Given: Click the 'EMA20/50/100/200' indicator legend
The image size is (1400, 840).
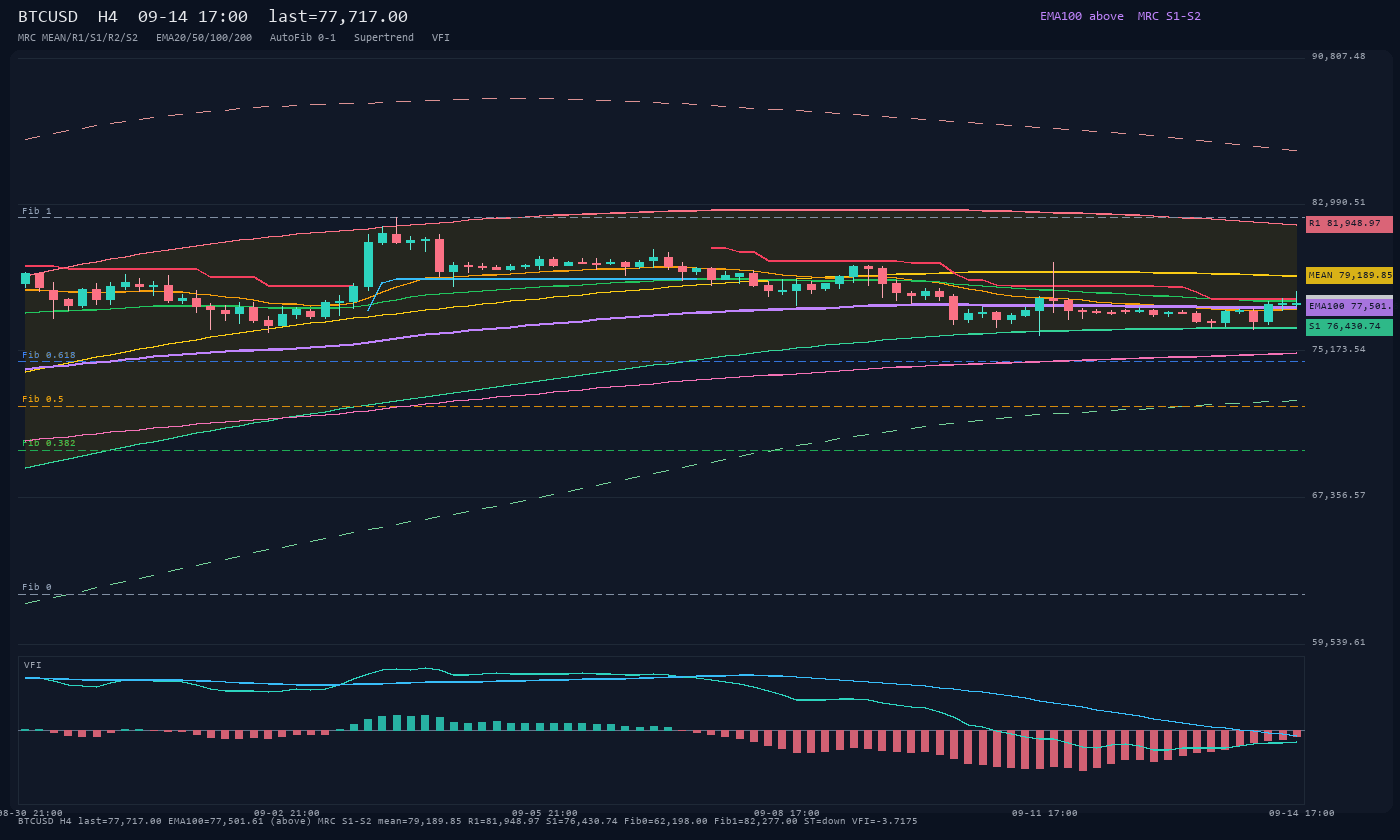Looking at the screenshot, I should pyautogui.click(x=204, y=38).
